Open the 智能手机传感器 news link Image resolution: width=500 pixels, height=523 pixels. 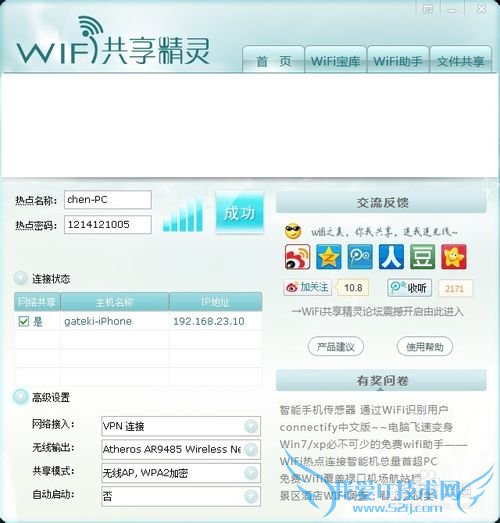364,410
